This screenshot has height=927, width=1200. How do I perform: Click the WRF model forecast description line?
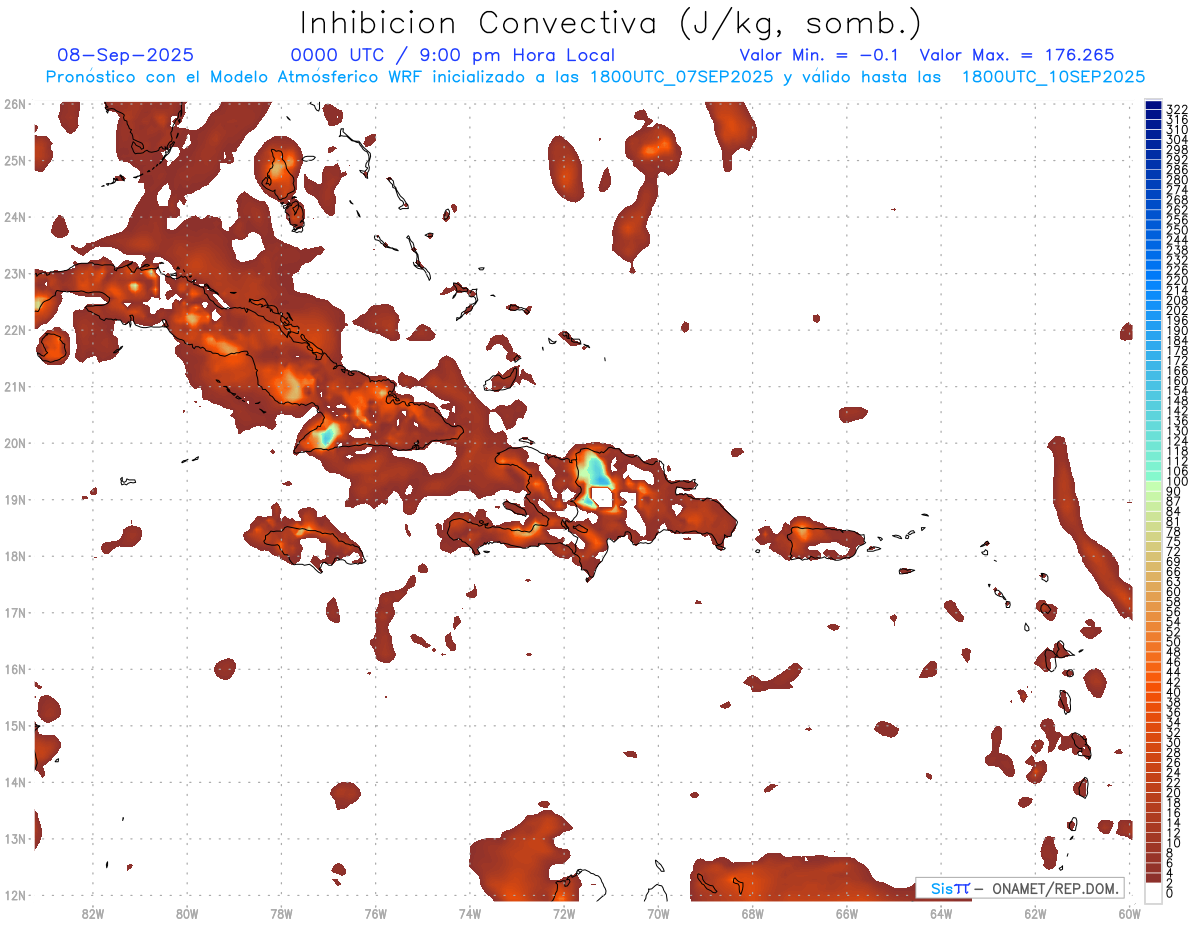(x=595, y=77)
